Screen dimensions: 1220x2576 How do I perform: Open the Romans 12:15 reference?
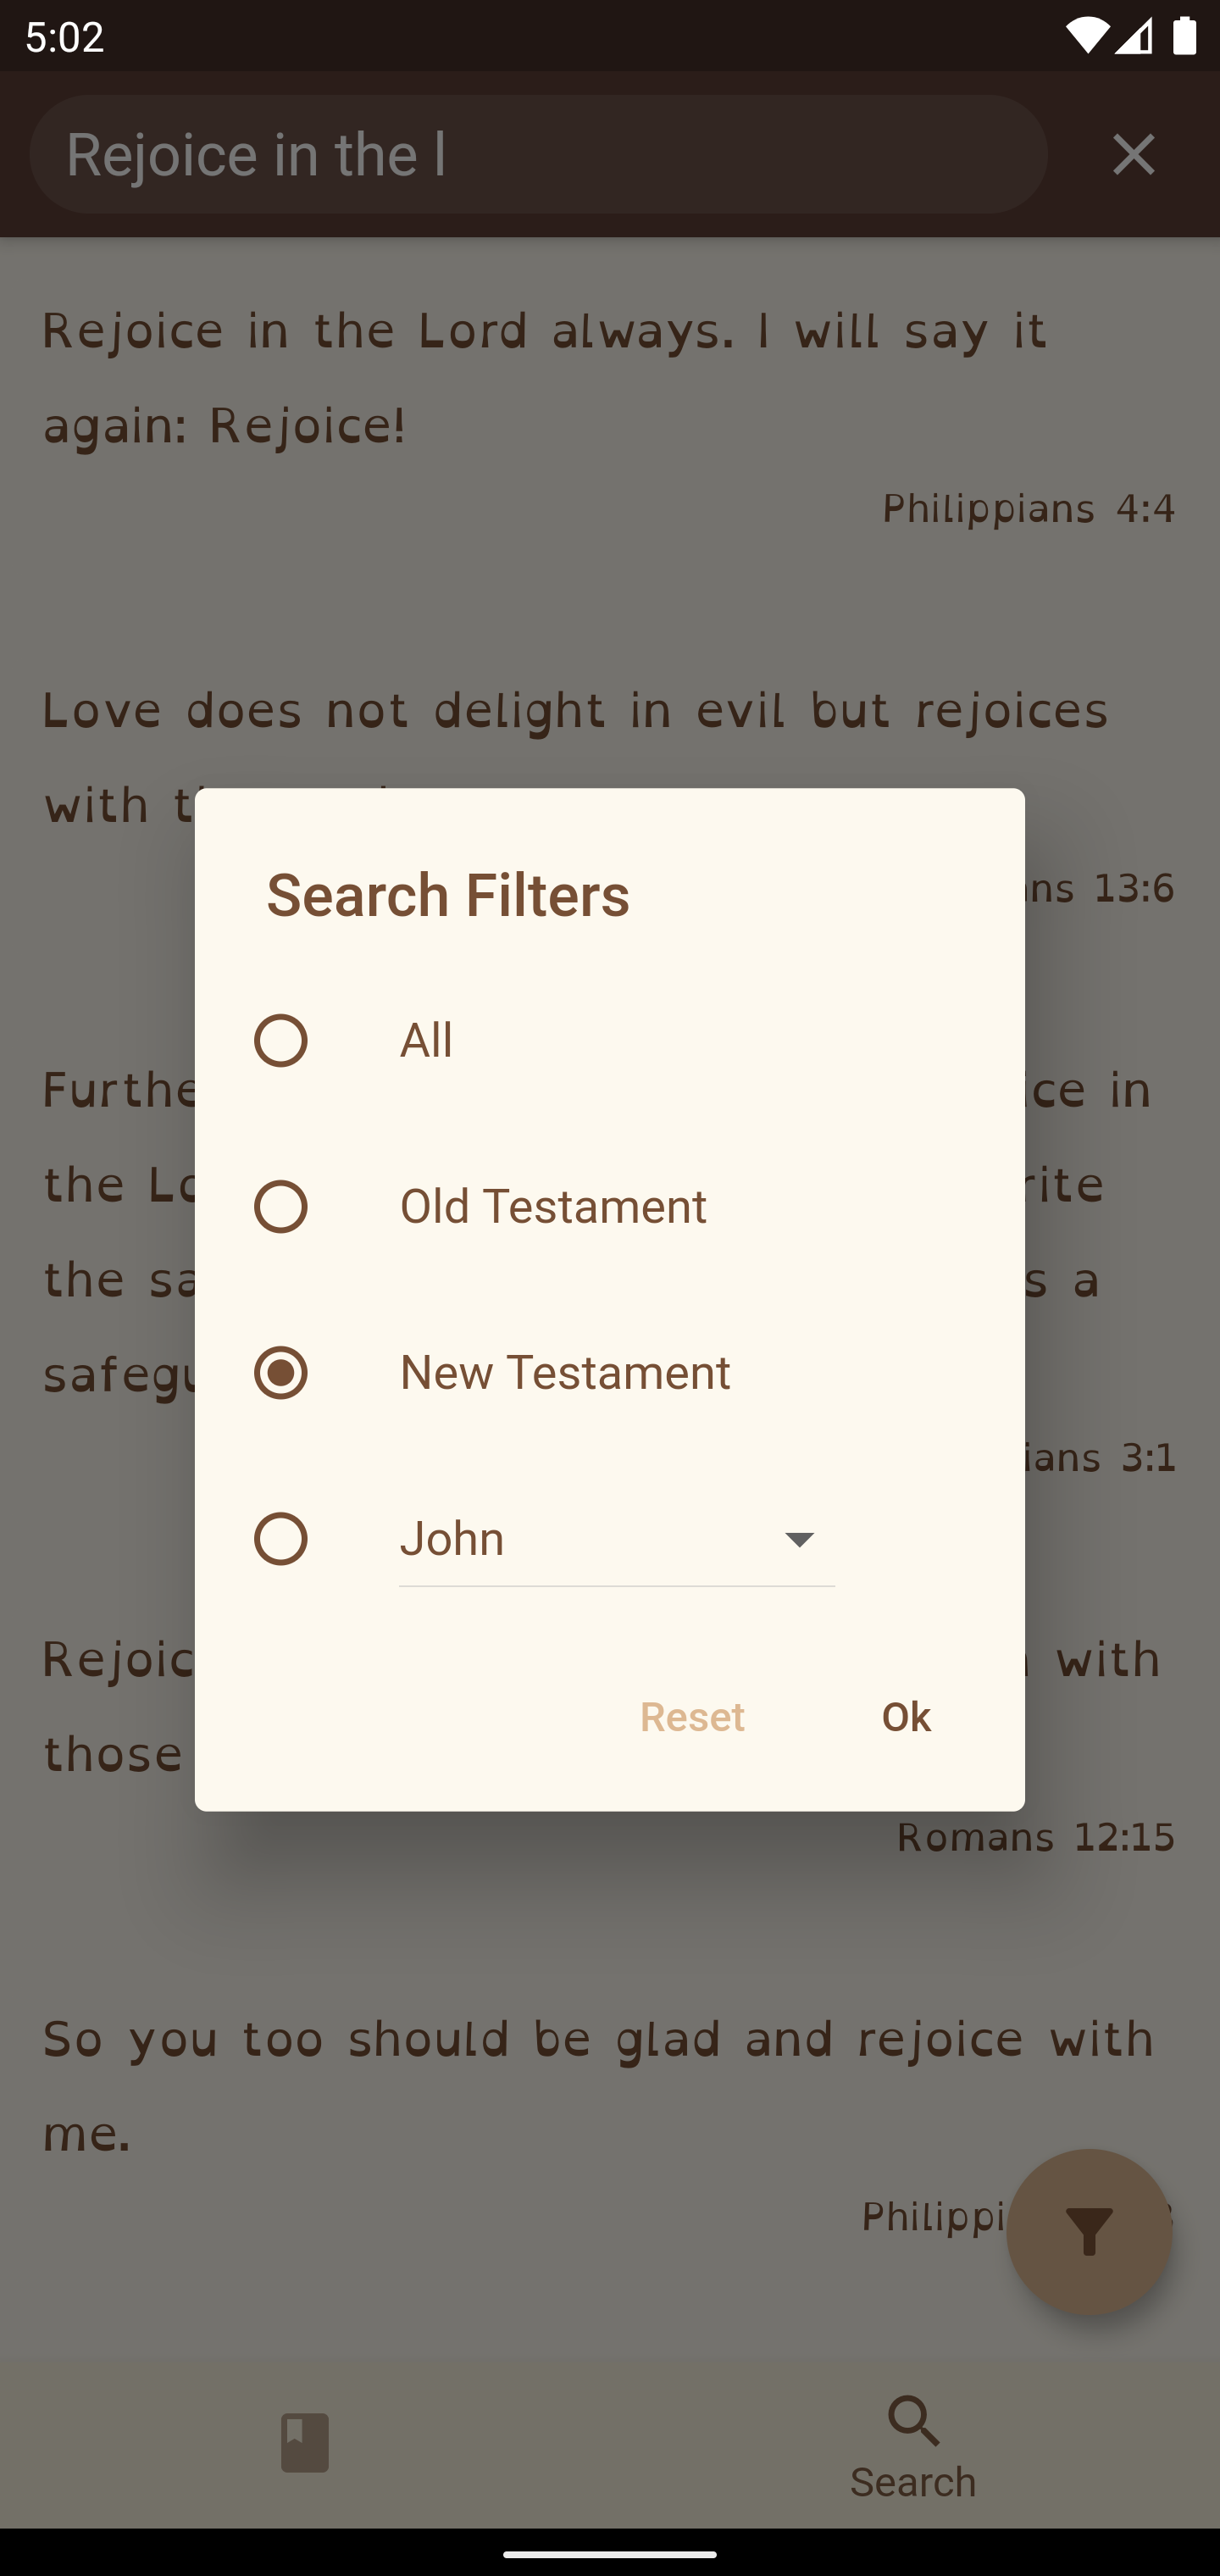click(x=1035, y=1837)
